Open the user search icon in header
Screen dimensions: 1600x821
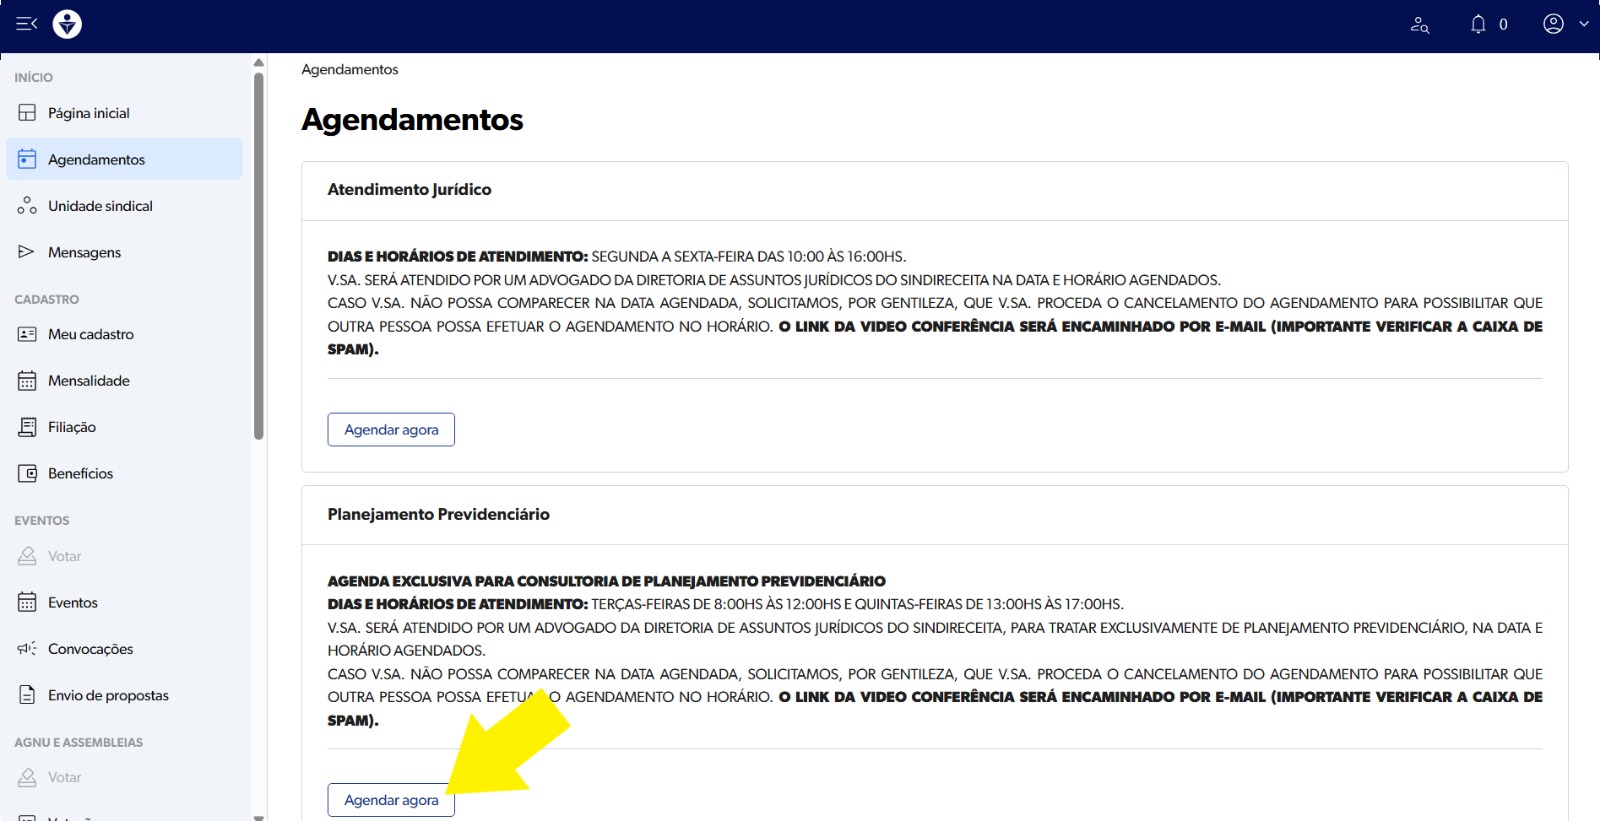pyautogui.click(x=1419, y=25)
